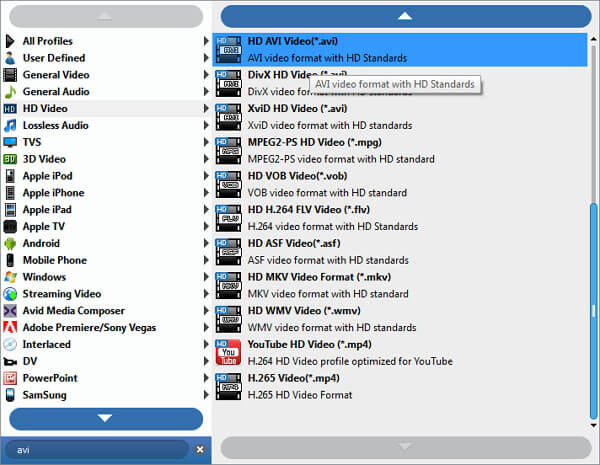
Task: Expand the SamSung category arrow
Action: (x=207, y=395)
